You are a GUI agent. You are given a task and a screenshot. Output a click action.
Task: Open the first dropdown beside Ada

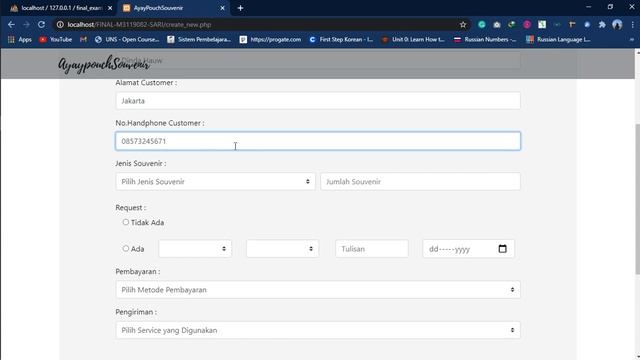click(195, 249)
